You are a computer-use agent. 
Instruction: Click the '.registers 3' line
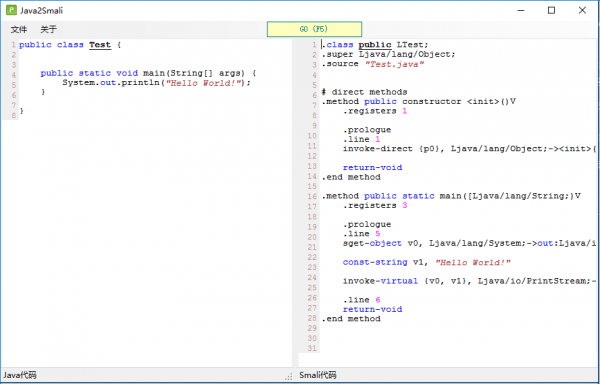[x=375, y=206]
